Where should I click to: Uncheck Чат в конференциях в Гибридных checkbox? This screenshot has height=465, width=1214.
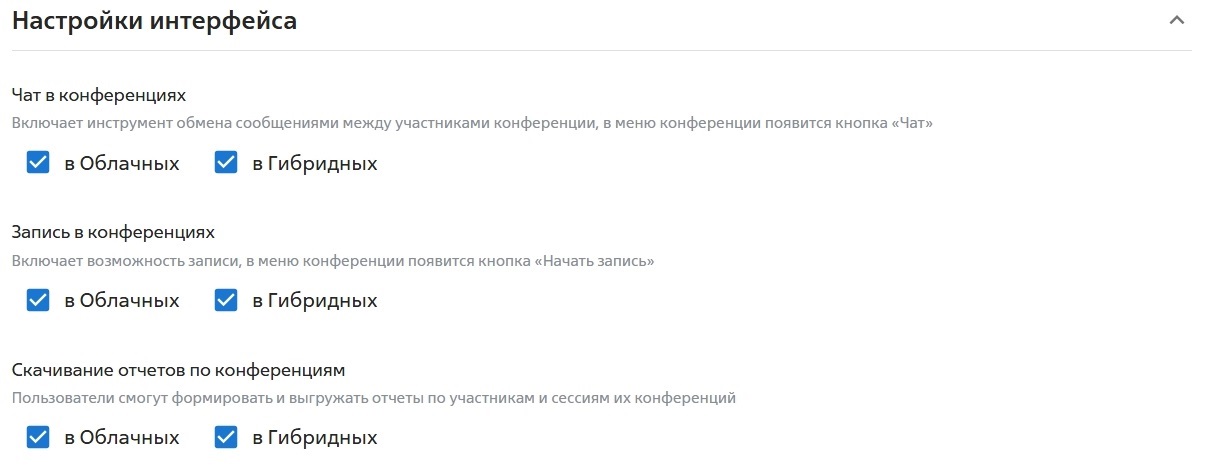(226, 163)
